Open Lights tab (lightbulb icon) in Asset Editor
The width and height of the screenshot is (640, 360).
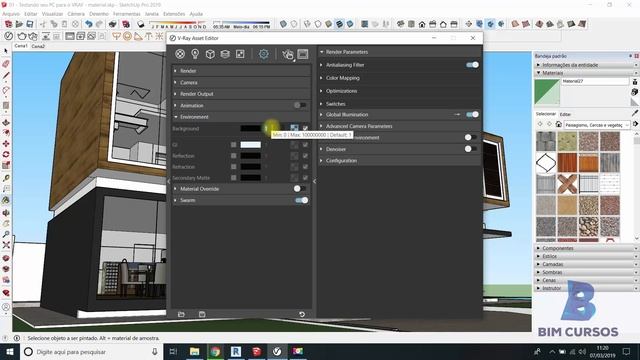coord(195,54)
